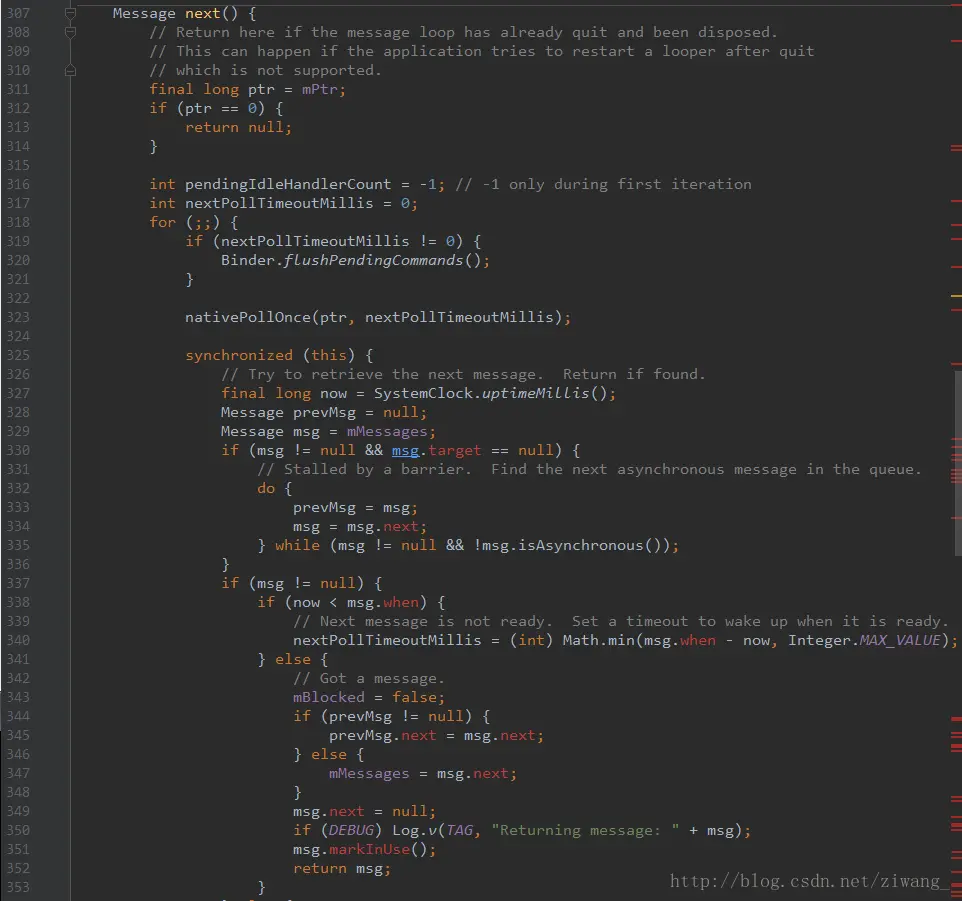Click isAsynchronous call on line 335
Viewport: 962px width, 901px height.
click(580, 546)
